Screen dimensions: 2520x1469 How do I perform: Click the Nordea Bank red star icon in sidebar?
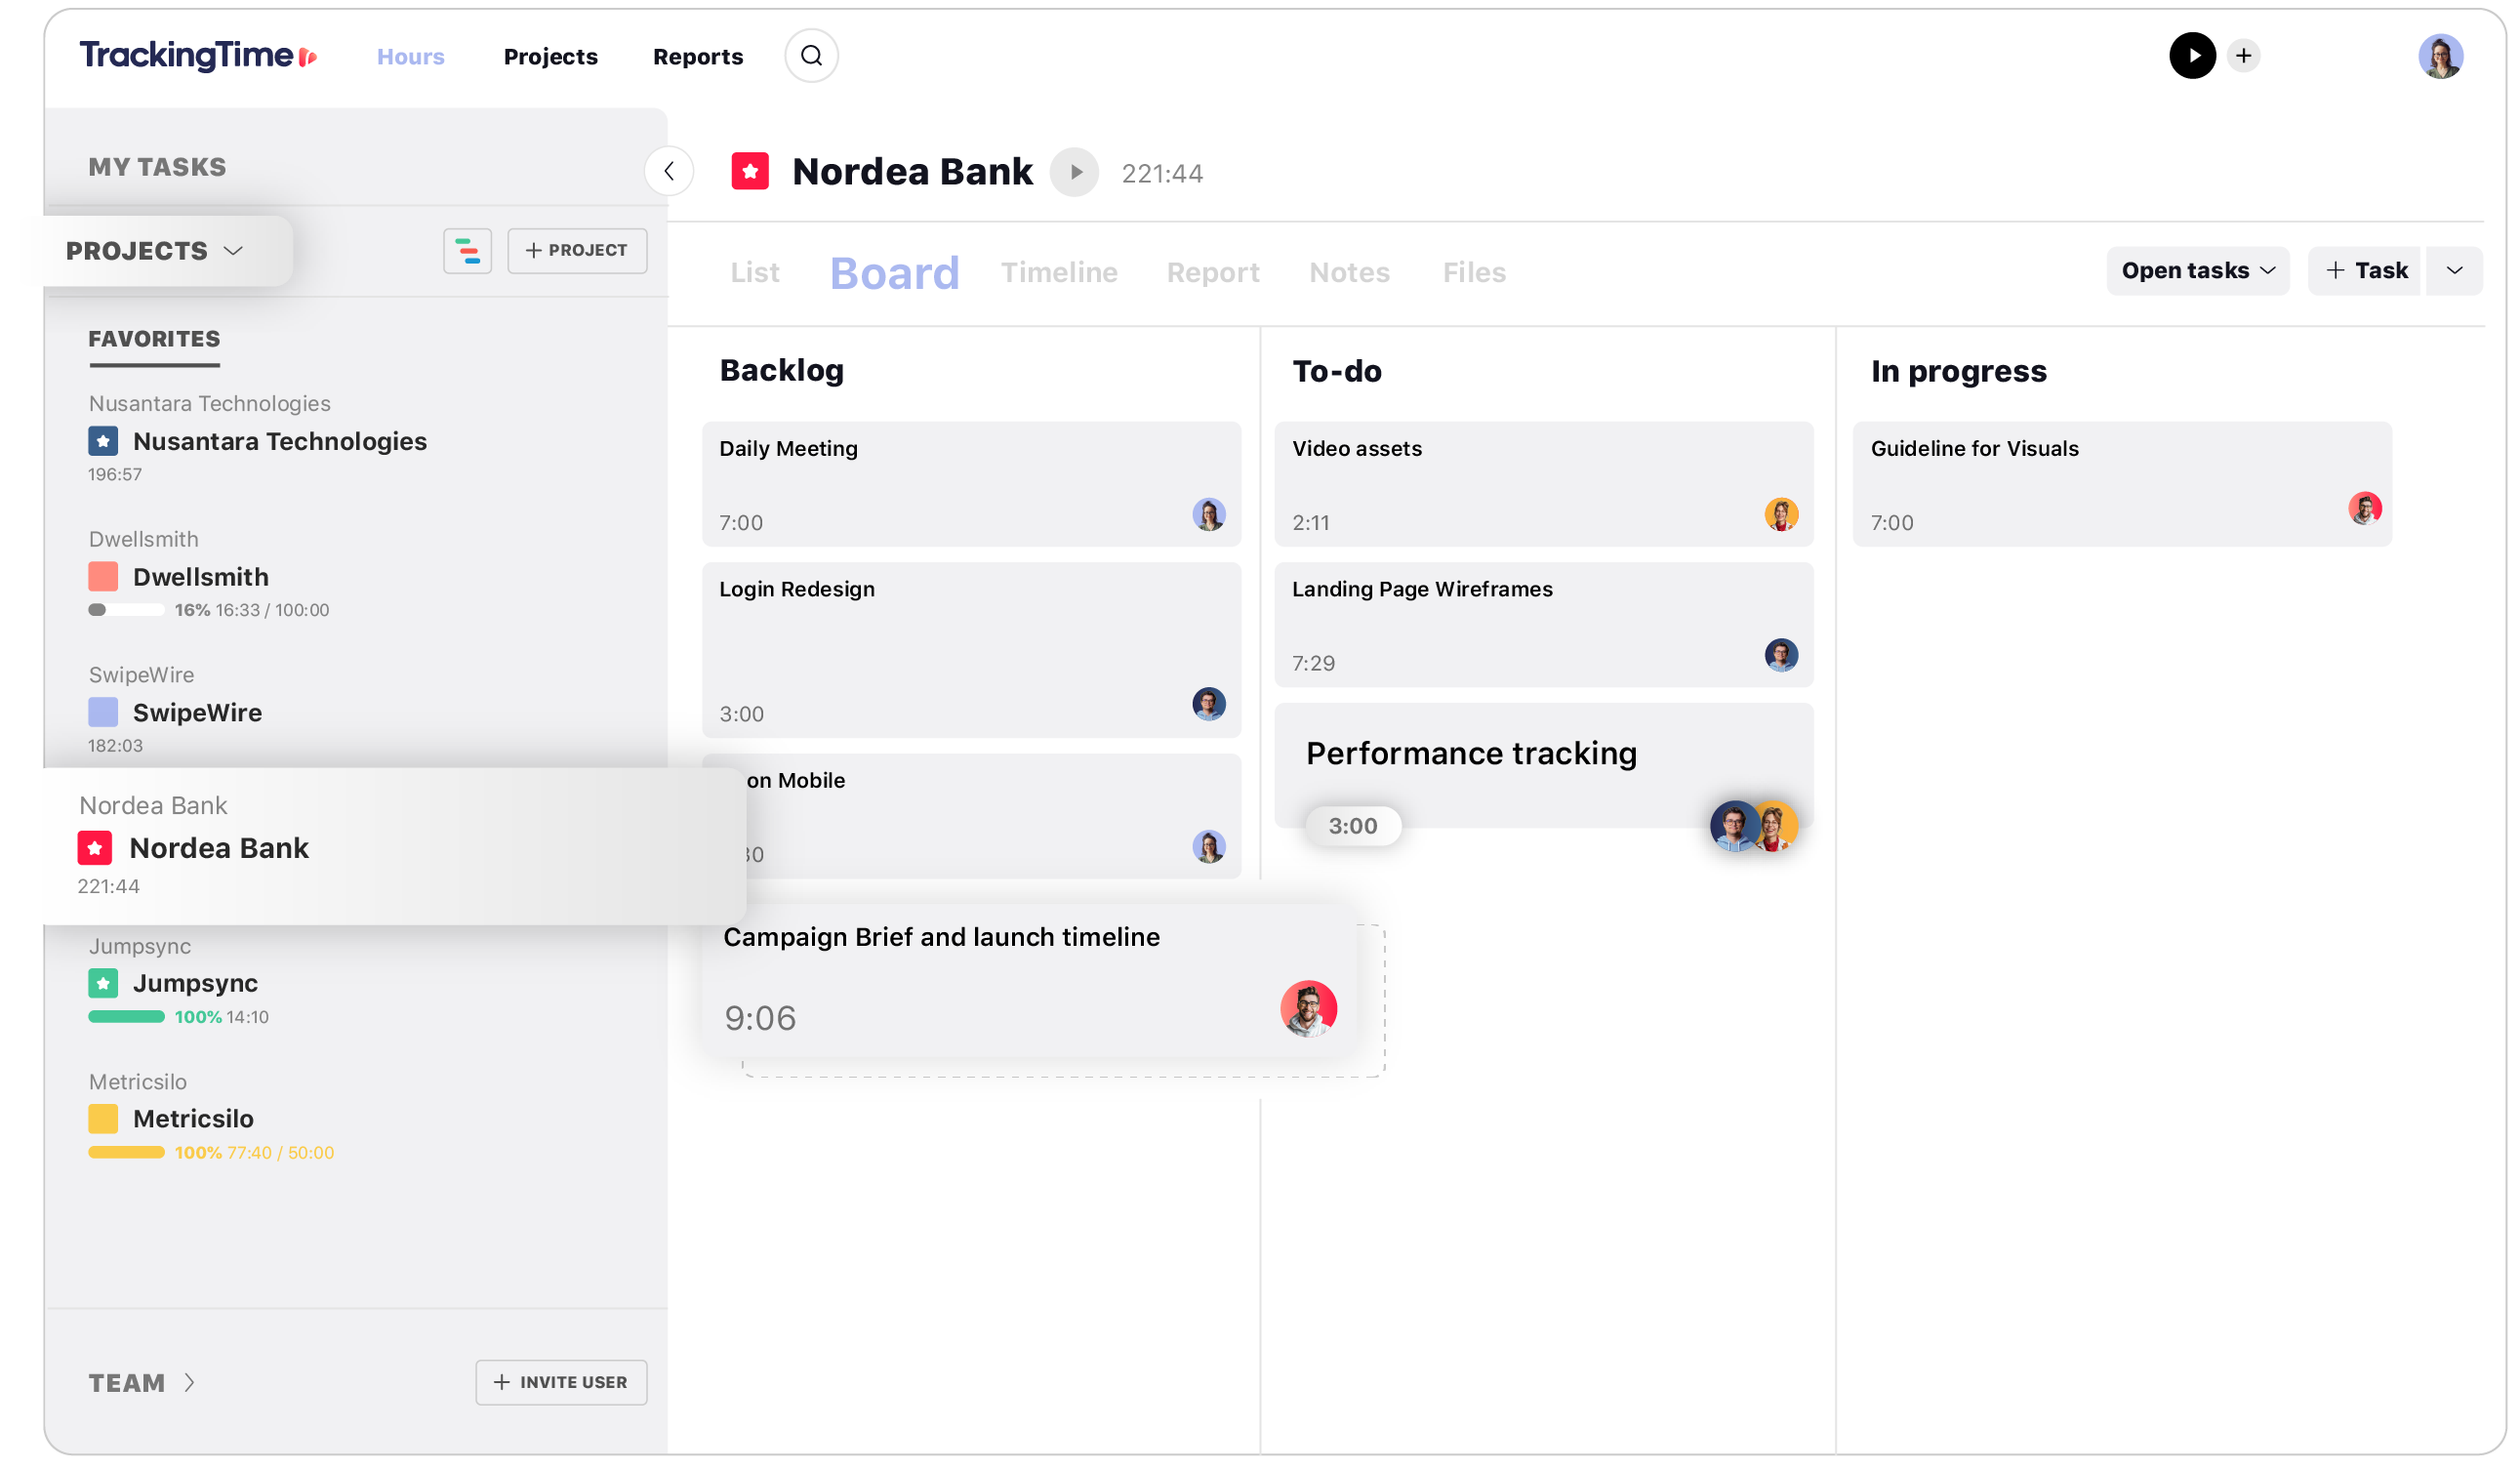point(94,848)
